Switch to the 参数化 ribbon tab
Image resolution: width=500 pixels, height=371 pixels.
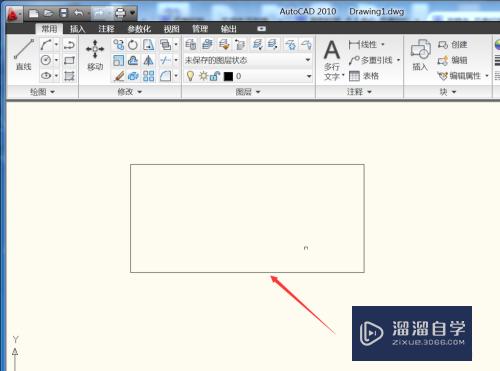(139, 29)
